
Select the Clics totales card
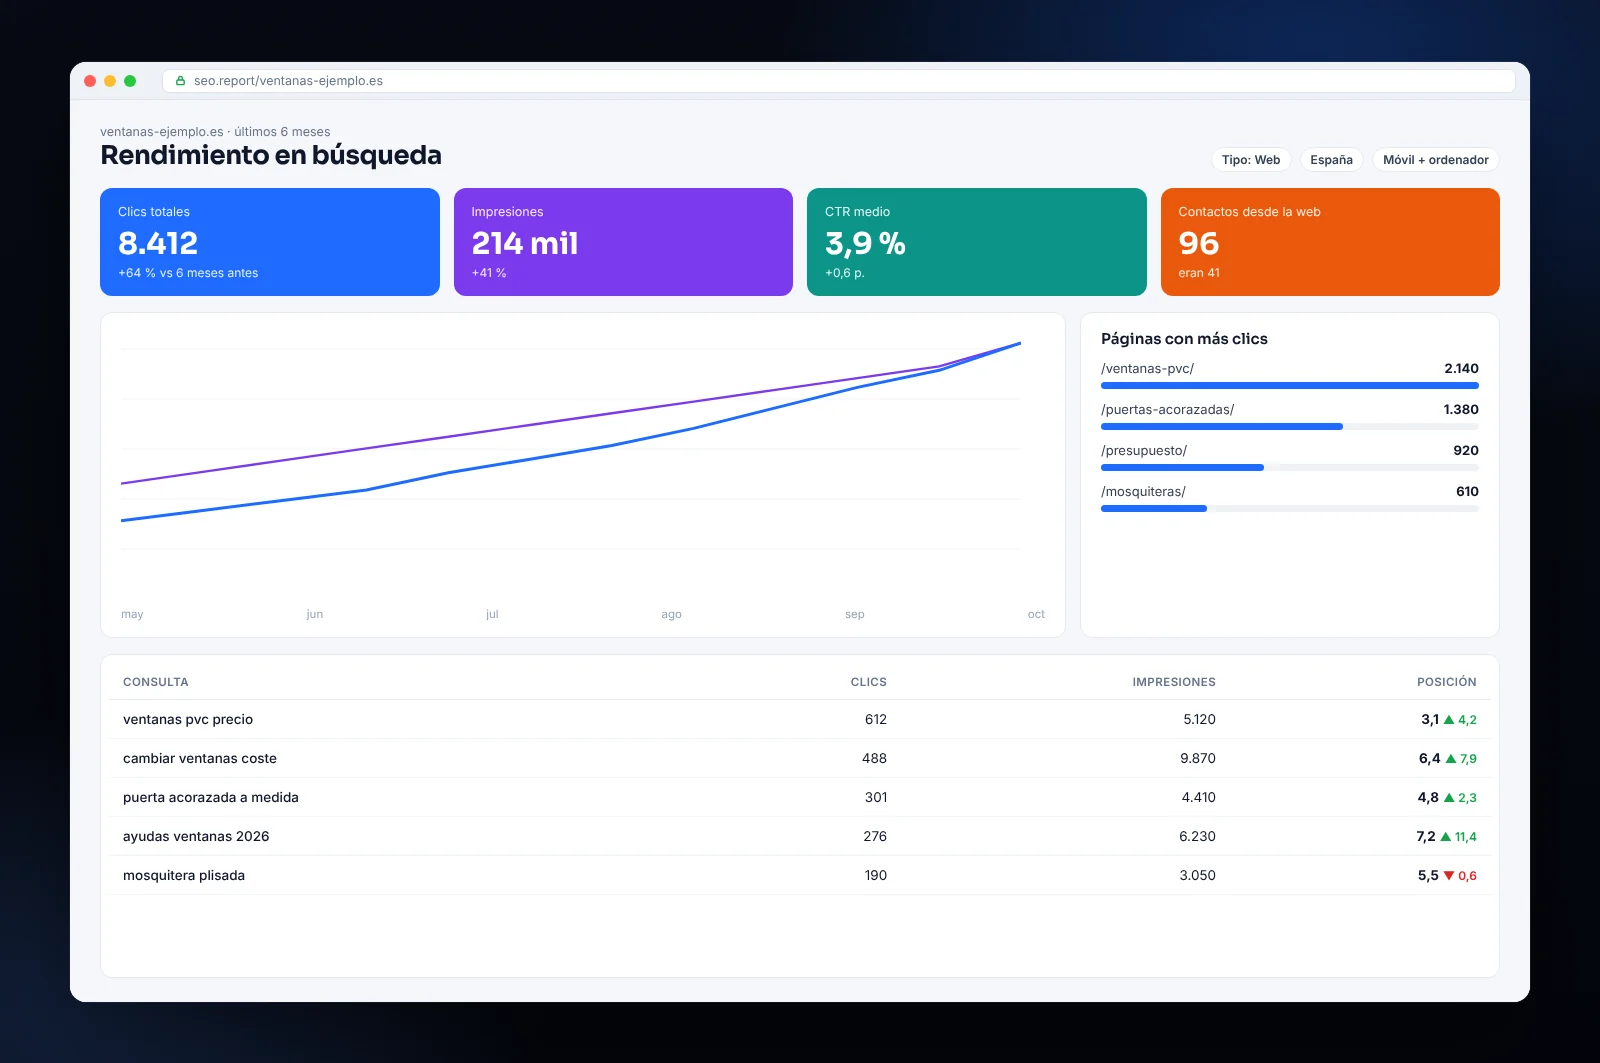tap(270, 242)
